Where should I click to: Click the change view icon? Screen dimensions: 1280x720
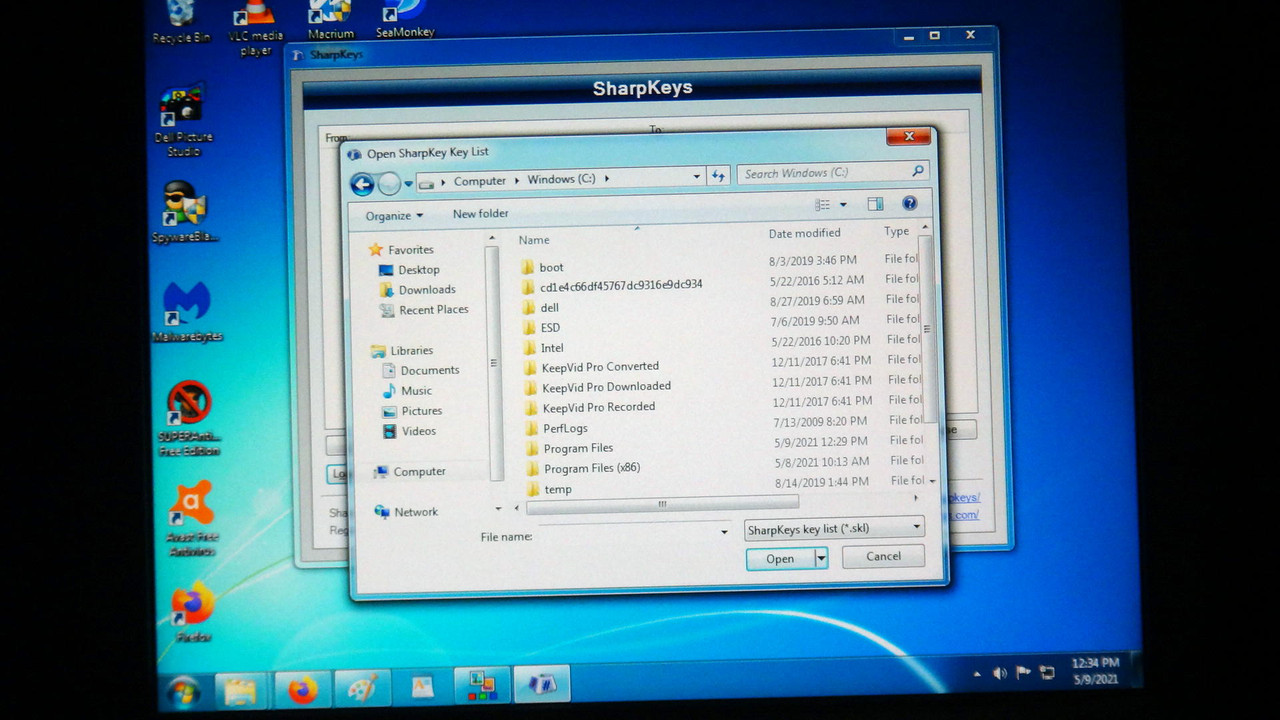[x=822, y=205]
